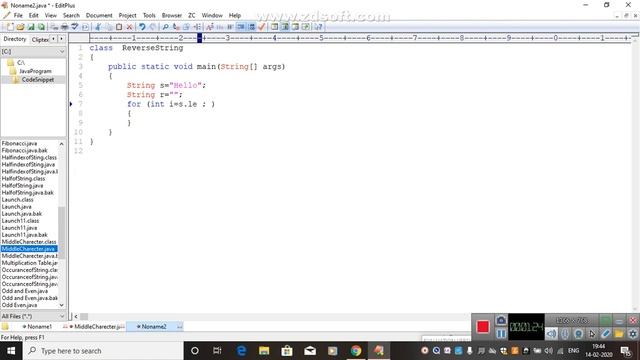Toggle recorder webcam overlay
Screen dimensions: 640x360
point(578,334)
